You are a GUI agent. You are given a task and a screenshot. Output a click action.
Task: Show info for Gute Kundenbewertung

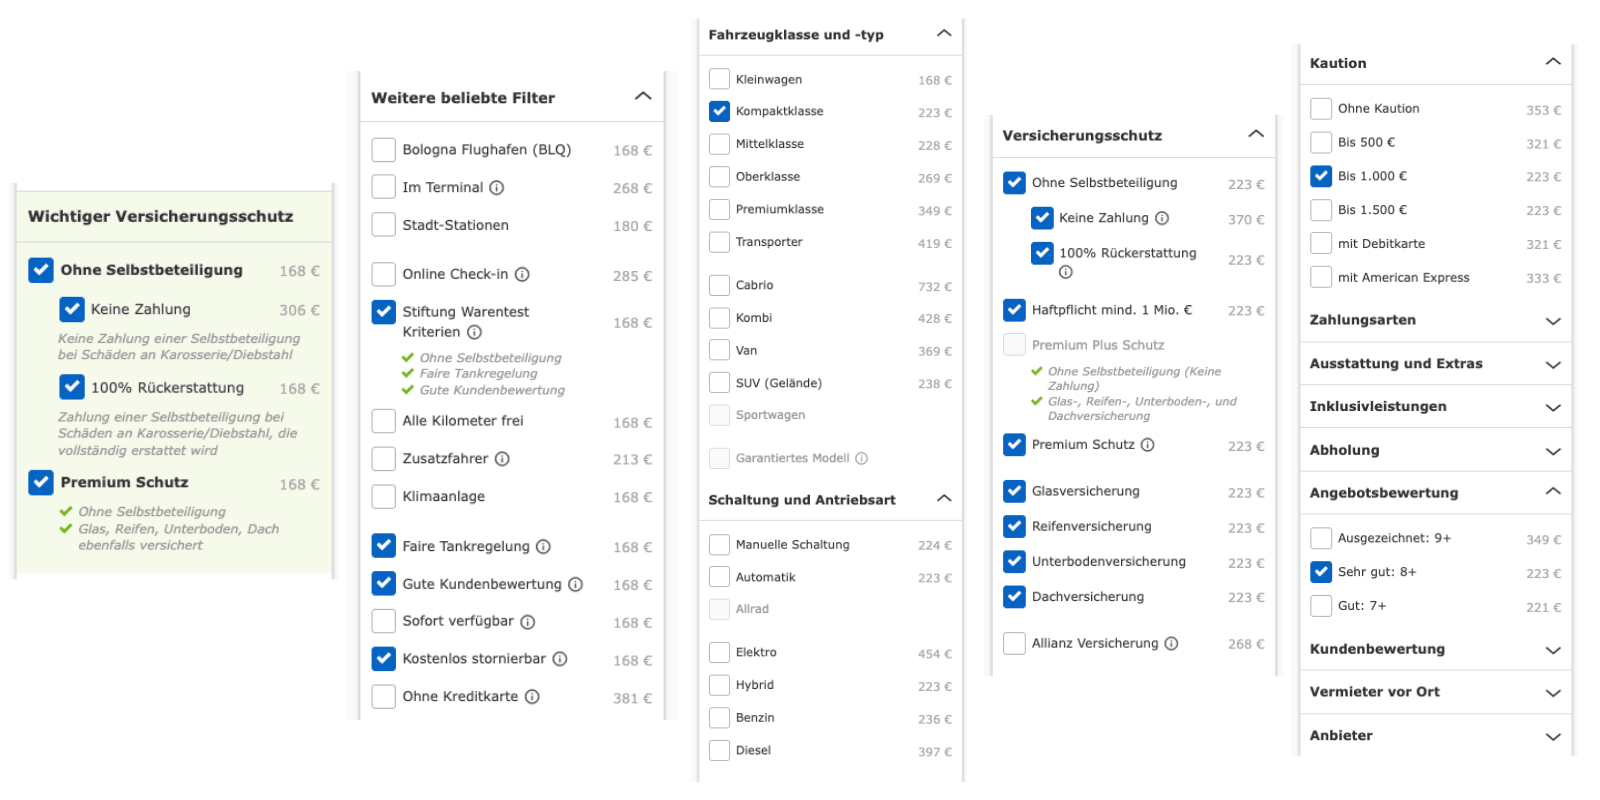(x=575, y=585)
